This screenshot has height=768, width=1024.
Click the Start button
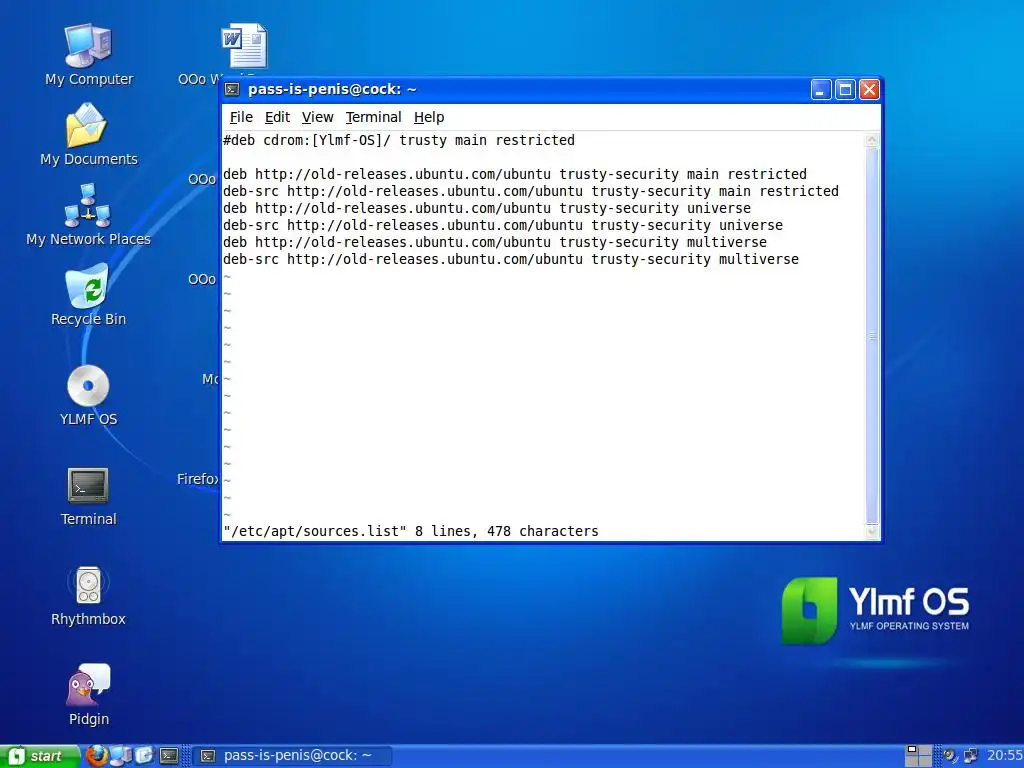click(39, 756)
